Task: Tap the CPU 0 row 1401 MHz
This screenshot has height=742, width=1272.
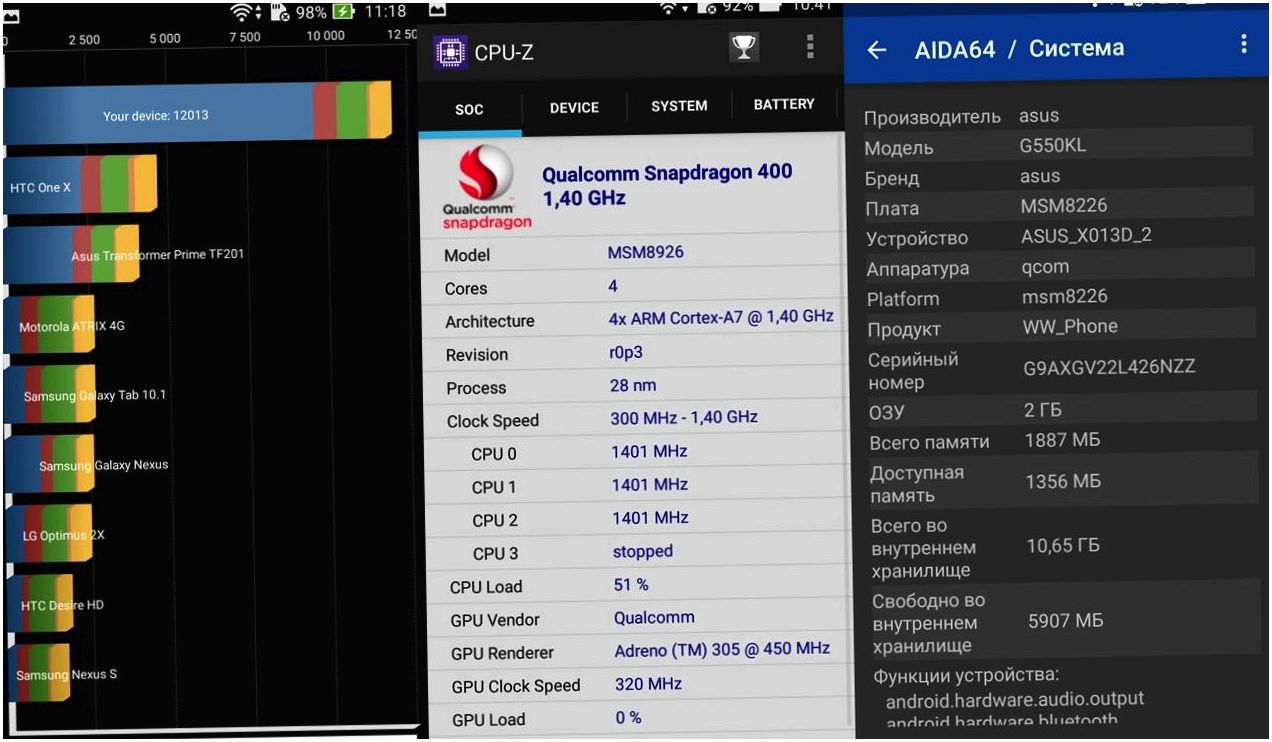Action: tap(650, 451)
